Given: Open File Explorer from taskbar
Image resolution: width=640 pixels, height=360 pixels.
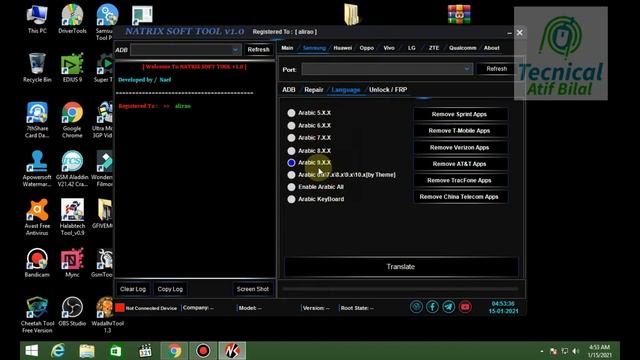Looking at the screenshot, I should click(x=87, y=351).
